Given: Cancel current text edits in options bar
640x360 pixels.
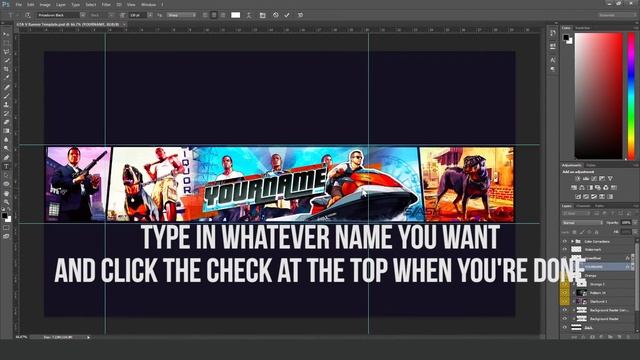Looking at the screenshot, I should 276,15.
